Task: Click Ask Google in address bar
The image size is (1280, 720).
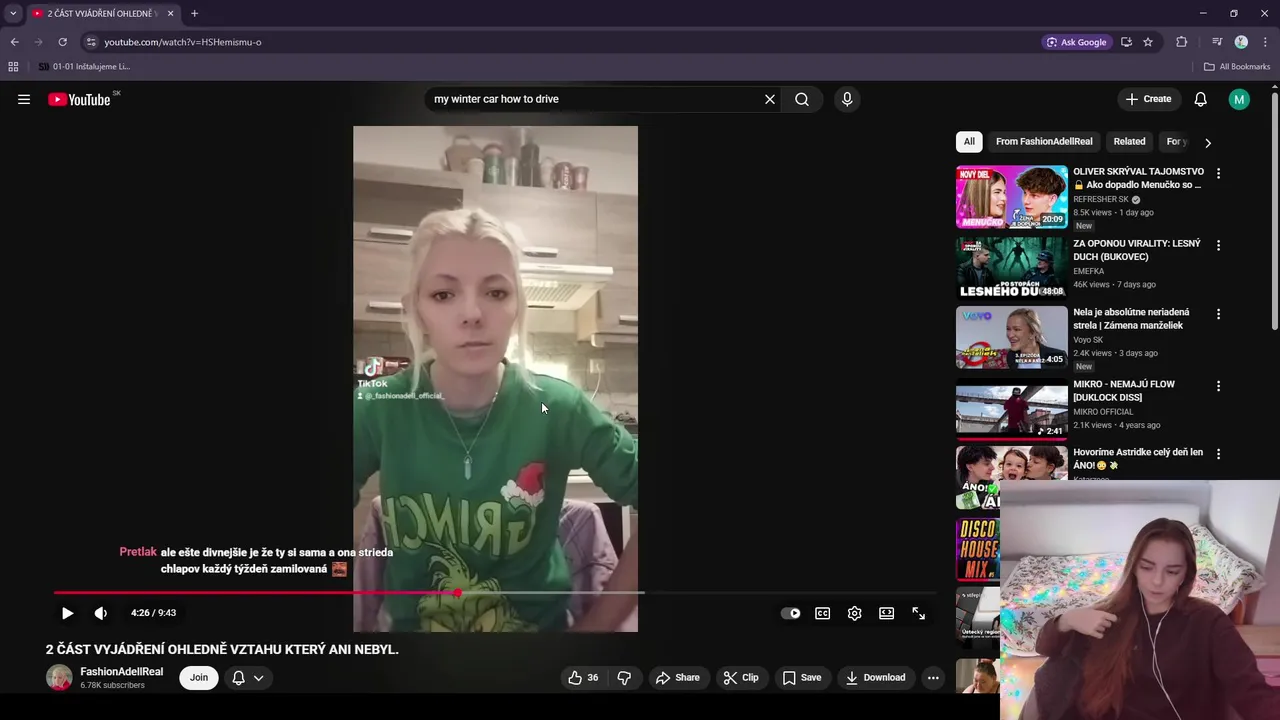Action: click(1076, 42)
